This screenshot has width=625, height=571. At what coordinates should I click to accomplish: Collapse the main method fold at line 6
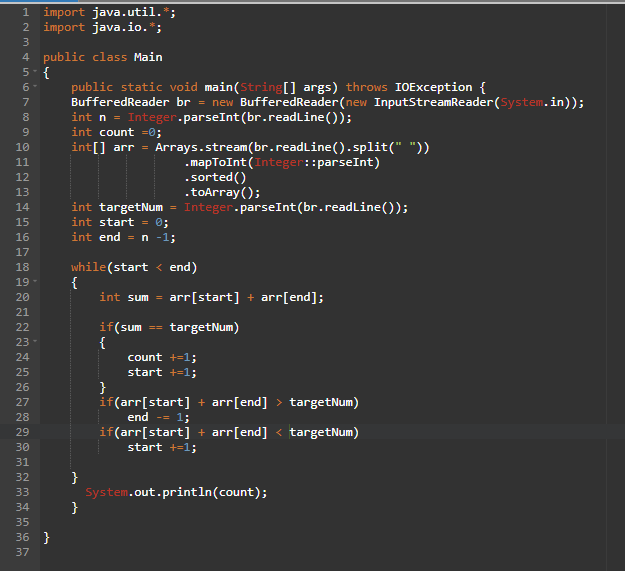35,86
